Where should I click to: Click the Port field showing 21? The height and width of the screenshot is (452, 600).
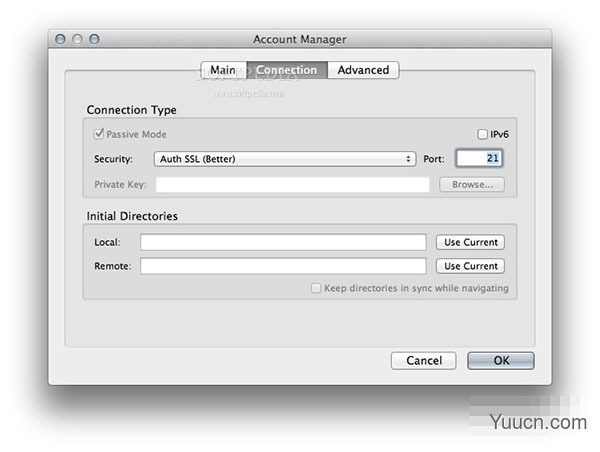(479, 158)
